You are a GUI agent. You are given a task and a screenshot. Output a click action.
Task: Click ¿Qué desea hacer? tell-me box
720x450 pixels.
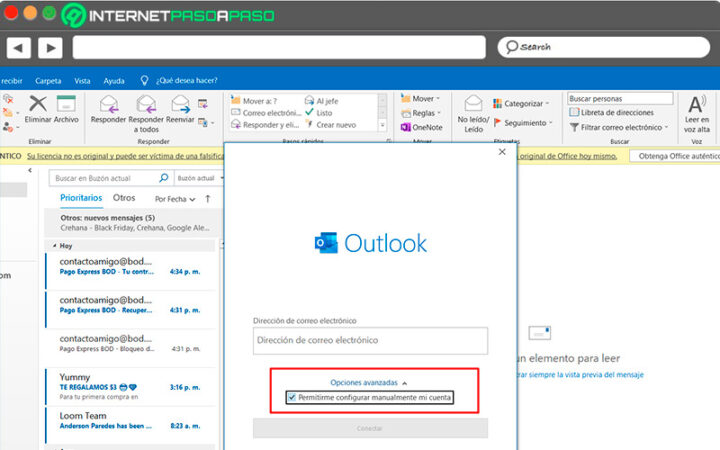point(186,81)
